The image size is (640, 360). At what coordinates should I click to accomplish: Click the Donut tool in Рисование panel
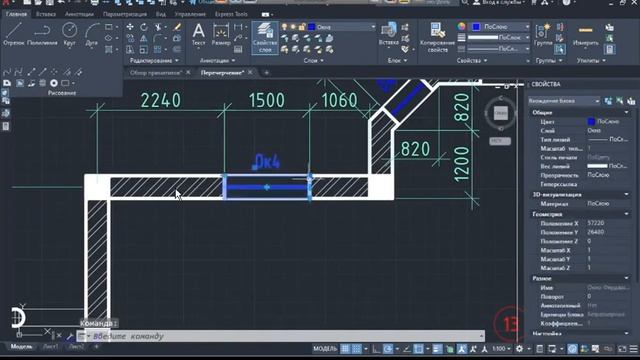coord(54,83)
